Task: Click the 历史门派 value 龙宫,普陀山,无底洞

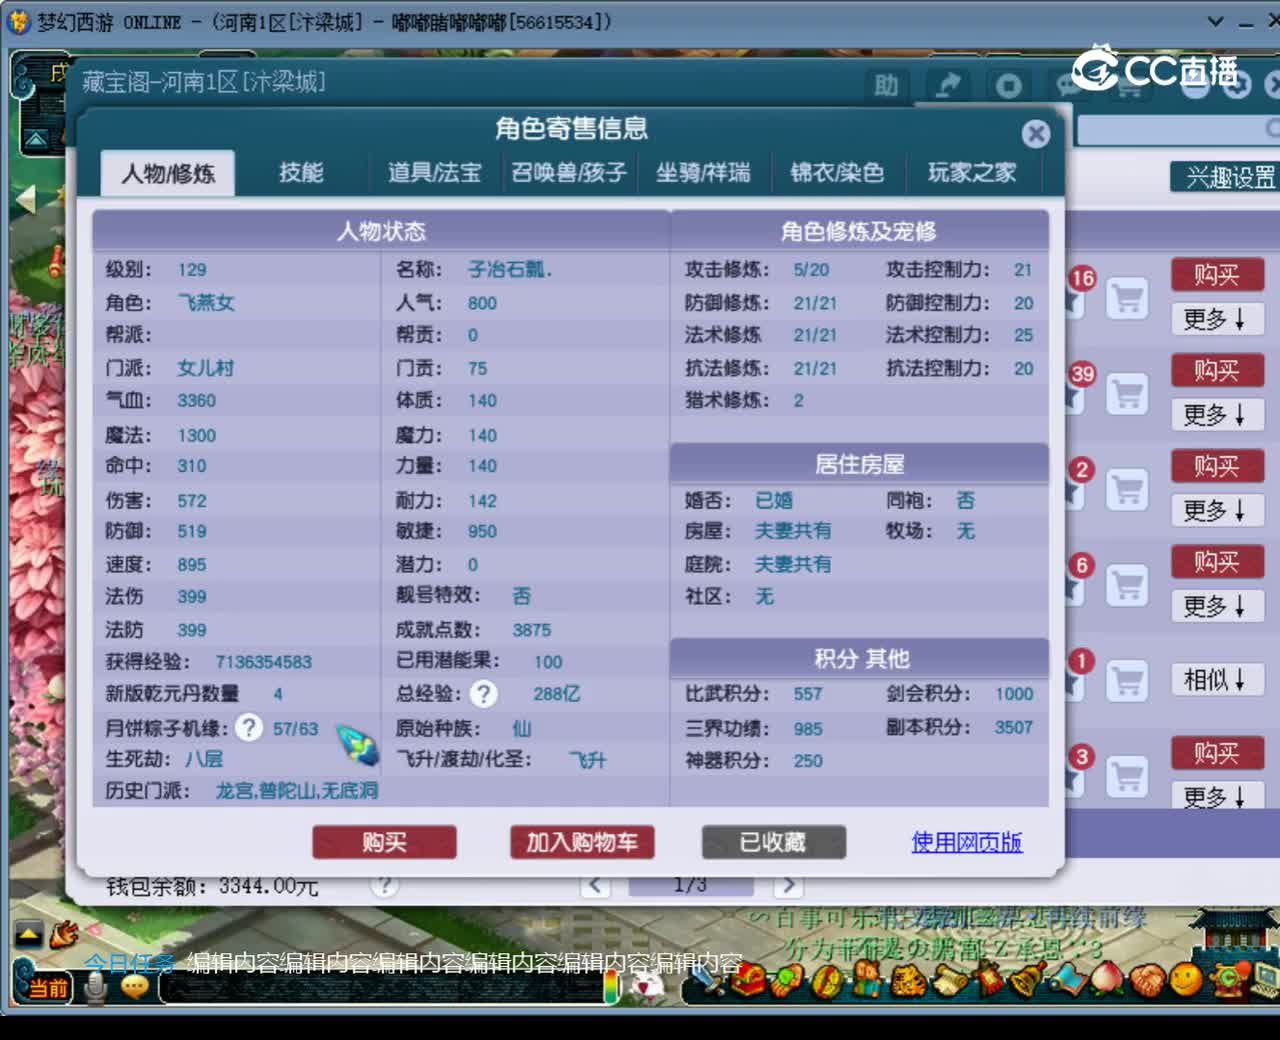Action: point(297,790)
